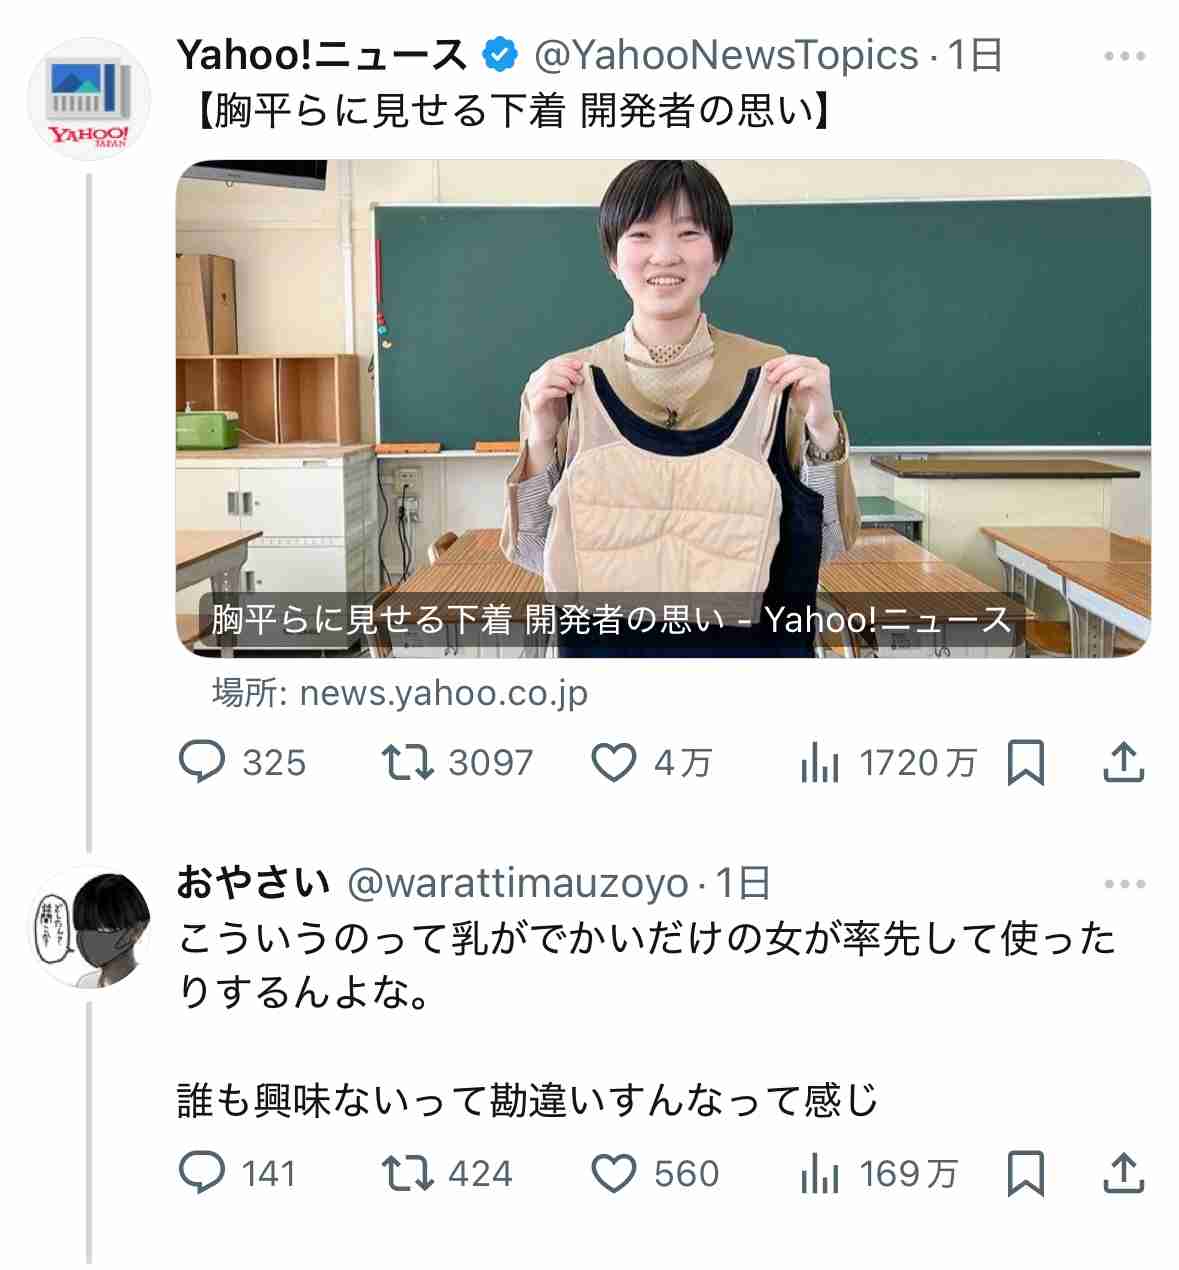Image resolution: width=1179 pixels, height=1270 pixels.
Task: Visit @YahooNewsTopics handle
Action: tap(726, 56)
